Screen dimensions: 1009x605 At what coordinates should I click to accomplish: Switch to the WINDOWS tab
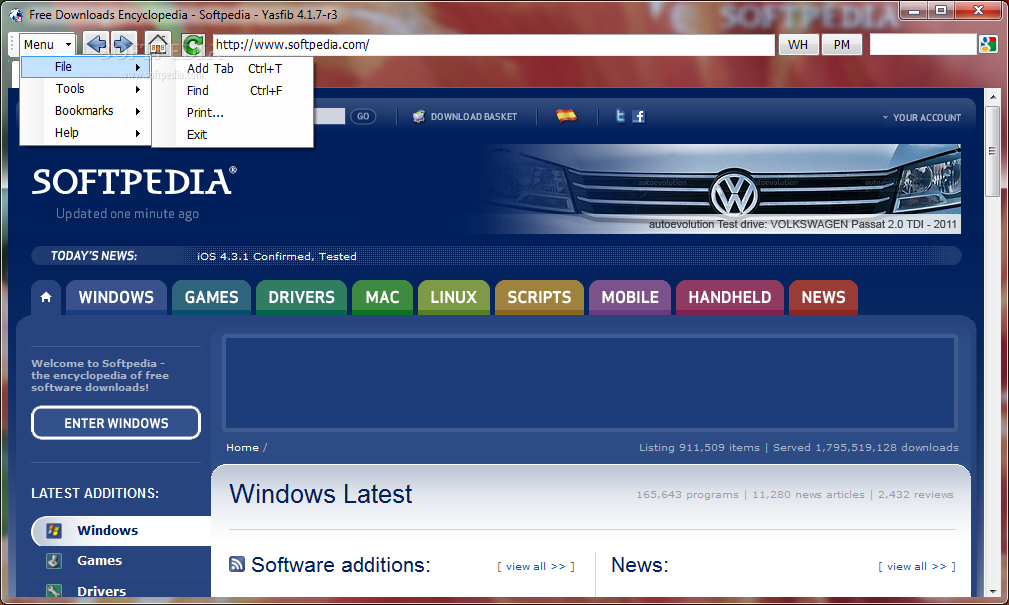pyautogui.click(x=116, y=297)
